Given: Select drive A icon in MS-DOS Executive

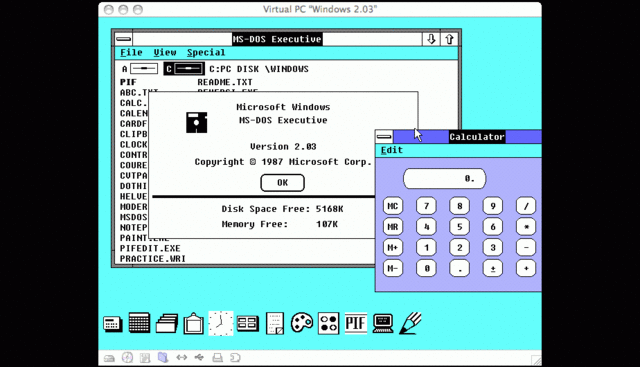Looking at the screenshot, I should point(140,69).
